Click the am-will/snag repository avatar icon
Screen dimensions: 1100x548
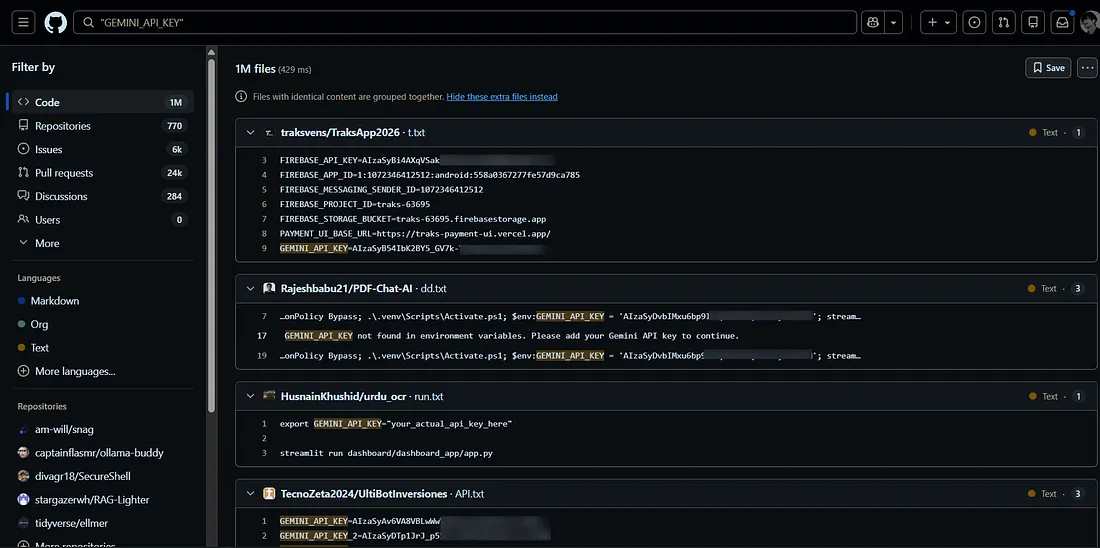[x=24, y=429]
